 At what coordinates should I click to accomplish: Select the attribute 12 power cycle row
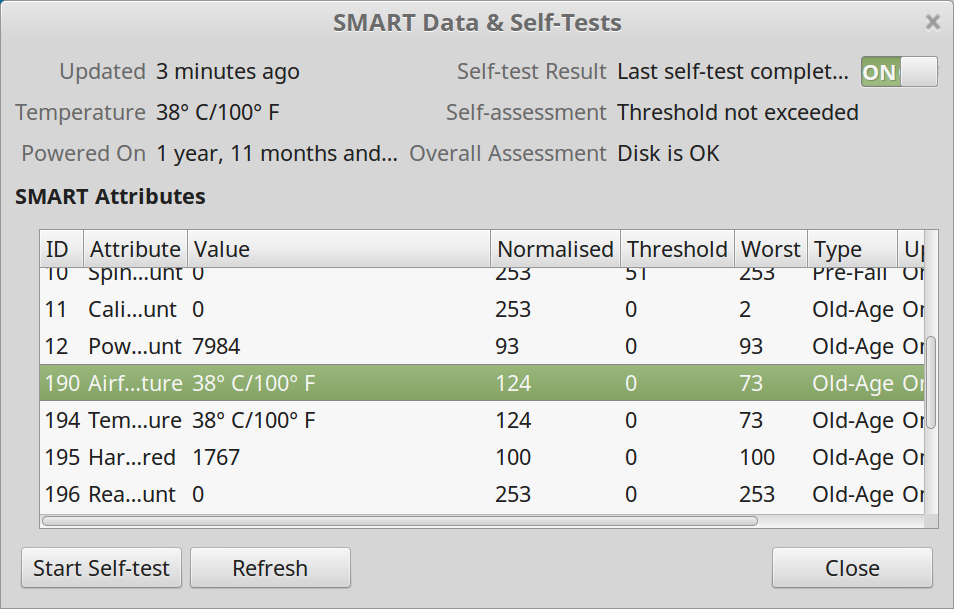tap(400, 347)
